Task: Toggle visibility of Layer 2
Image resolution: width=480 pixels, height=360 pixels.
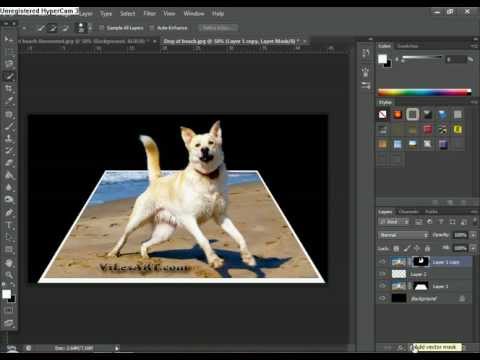Action: point(382,274)
